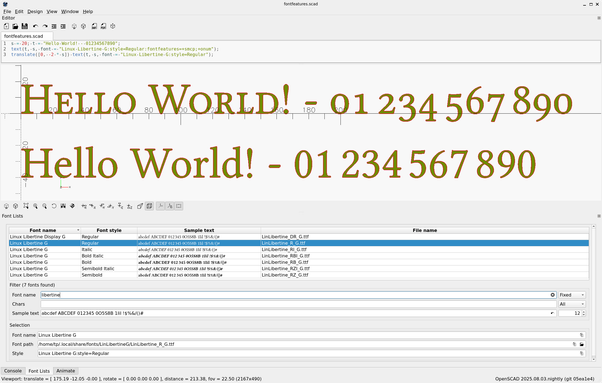Click the Redo arrow in editor toolbar
Viewport: 602px width, 383px height.
coord(45,26)
